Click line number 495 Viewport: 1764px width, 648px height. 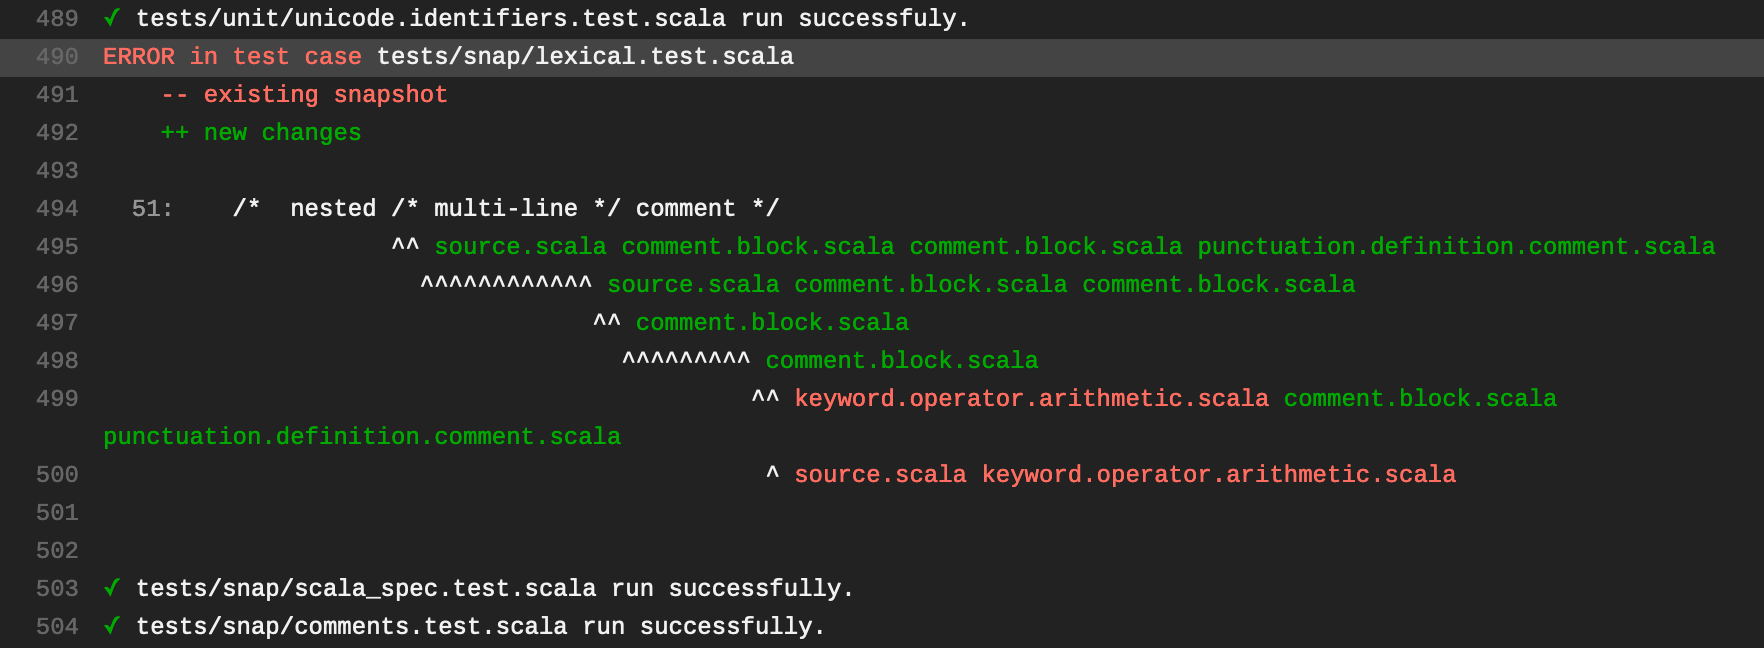[57, 247]
